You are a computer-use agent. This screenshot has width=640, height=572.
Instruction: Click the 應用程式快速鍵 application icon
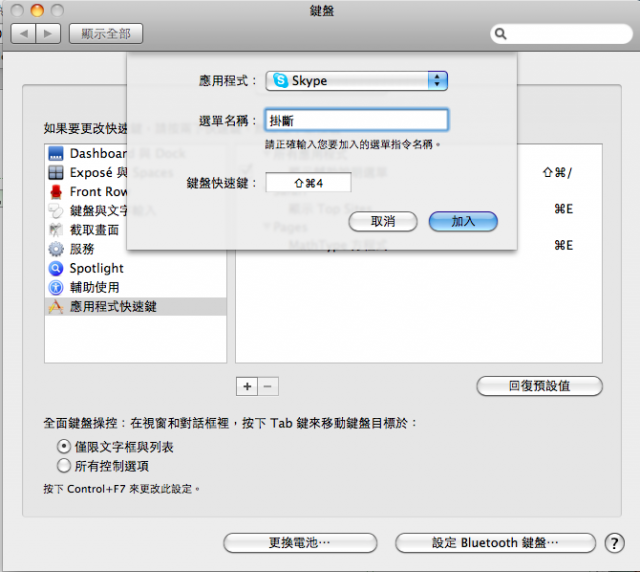pyautogui.click(x=56, y=307)
